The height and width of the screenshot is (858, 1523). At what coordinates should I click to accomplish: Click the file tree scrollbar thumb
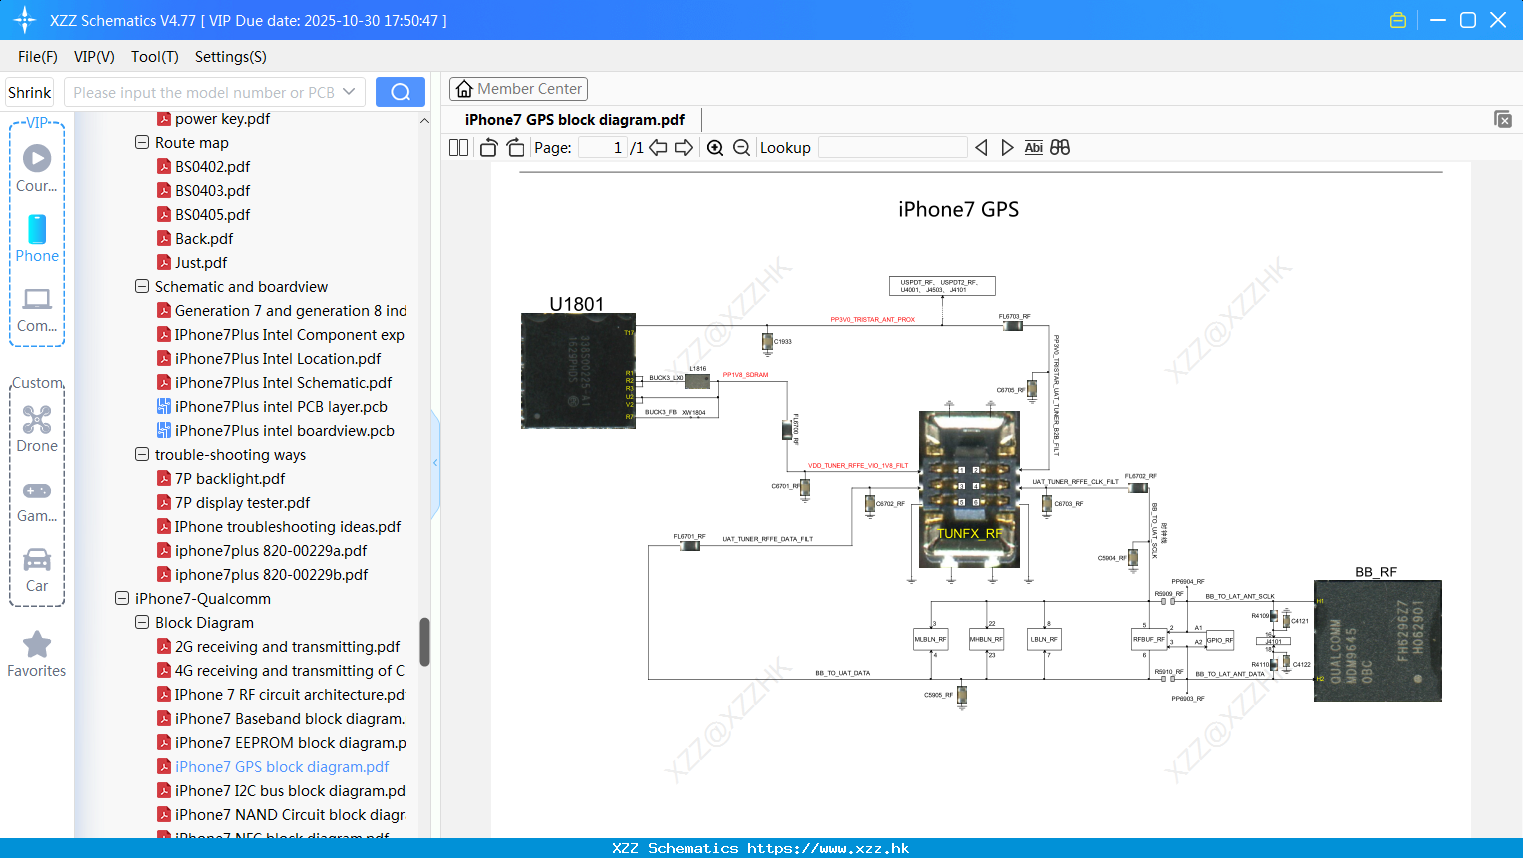[424, 642]
